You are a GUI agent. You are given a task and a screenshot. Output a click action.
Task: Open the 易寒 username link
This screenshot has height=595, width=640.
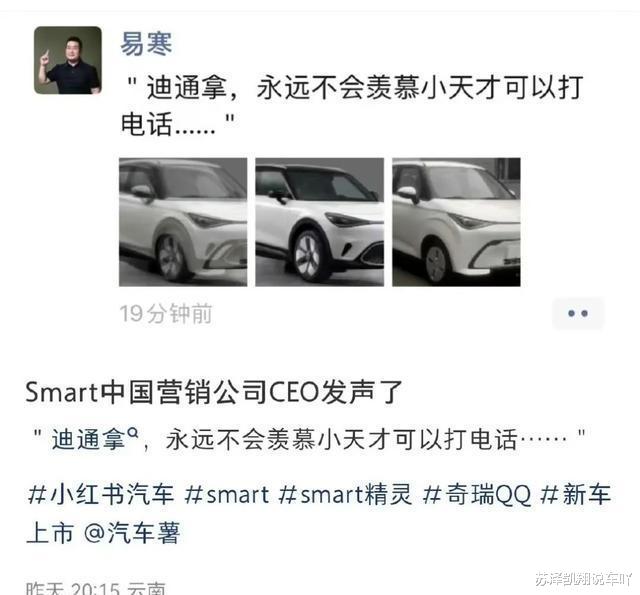pos(146,44)
